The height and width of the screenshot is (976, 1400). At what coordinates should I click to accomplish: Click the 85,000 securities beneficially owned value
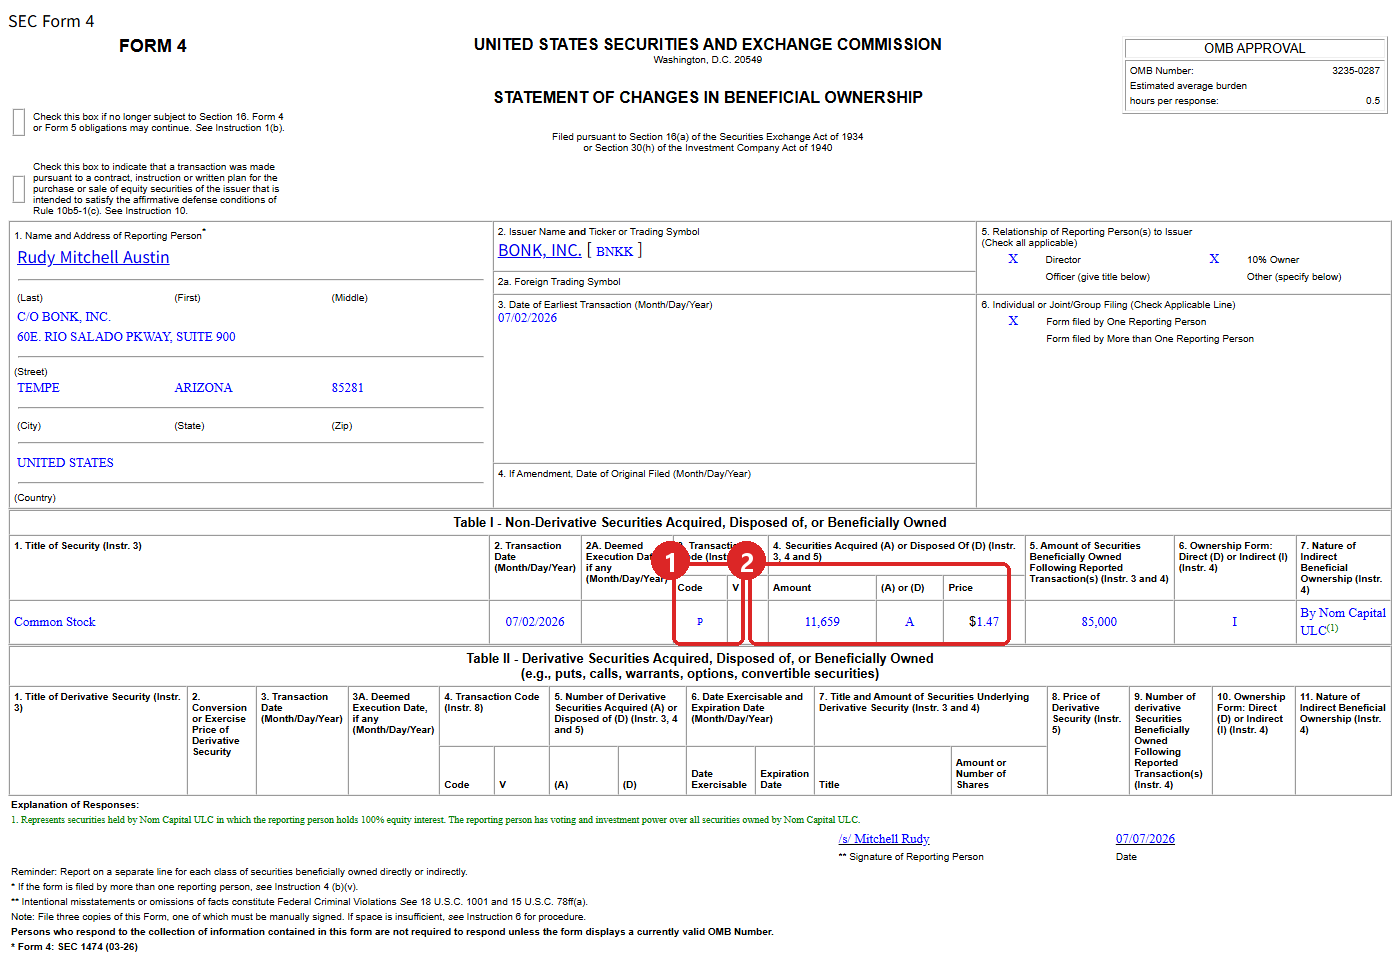[x=1099, y=622]
